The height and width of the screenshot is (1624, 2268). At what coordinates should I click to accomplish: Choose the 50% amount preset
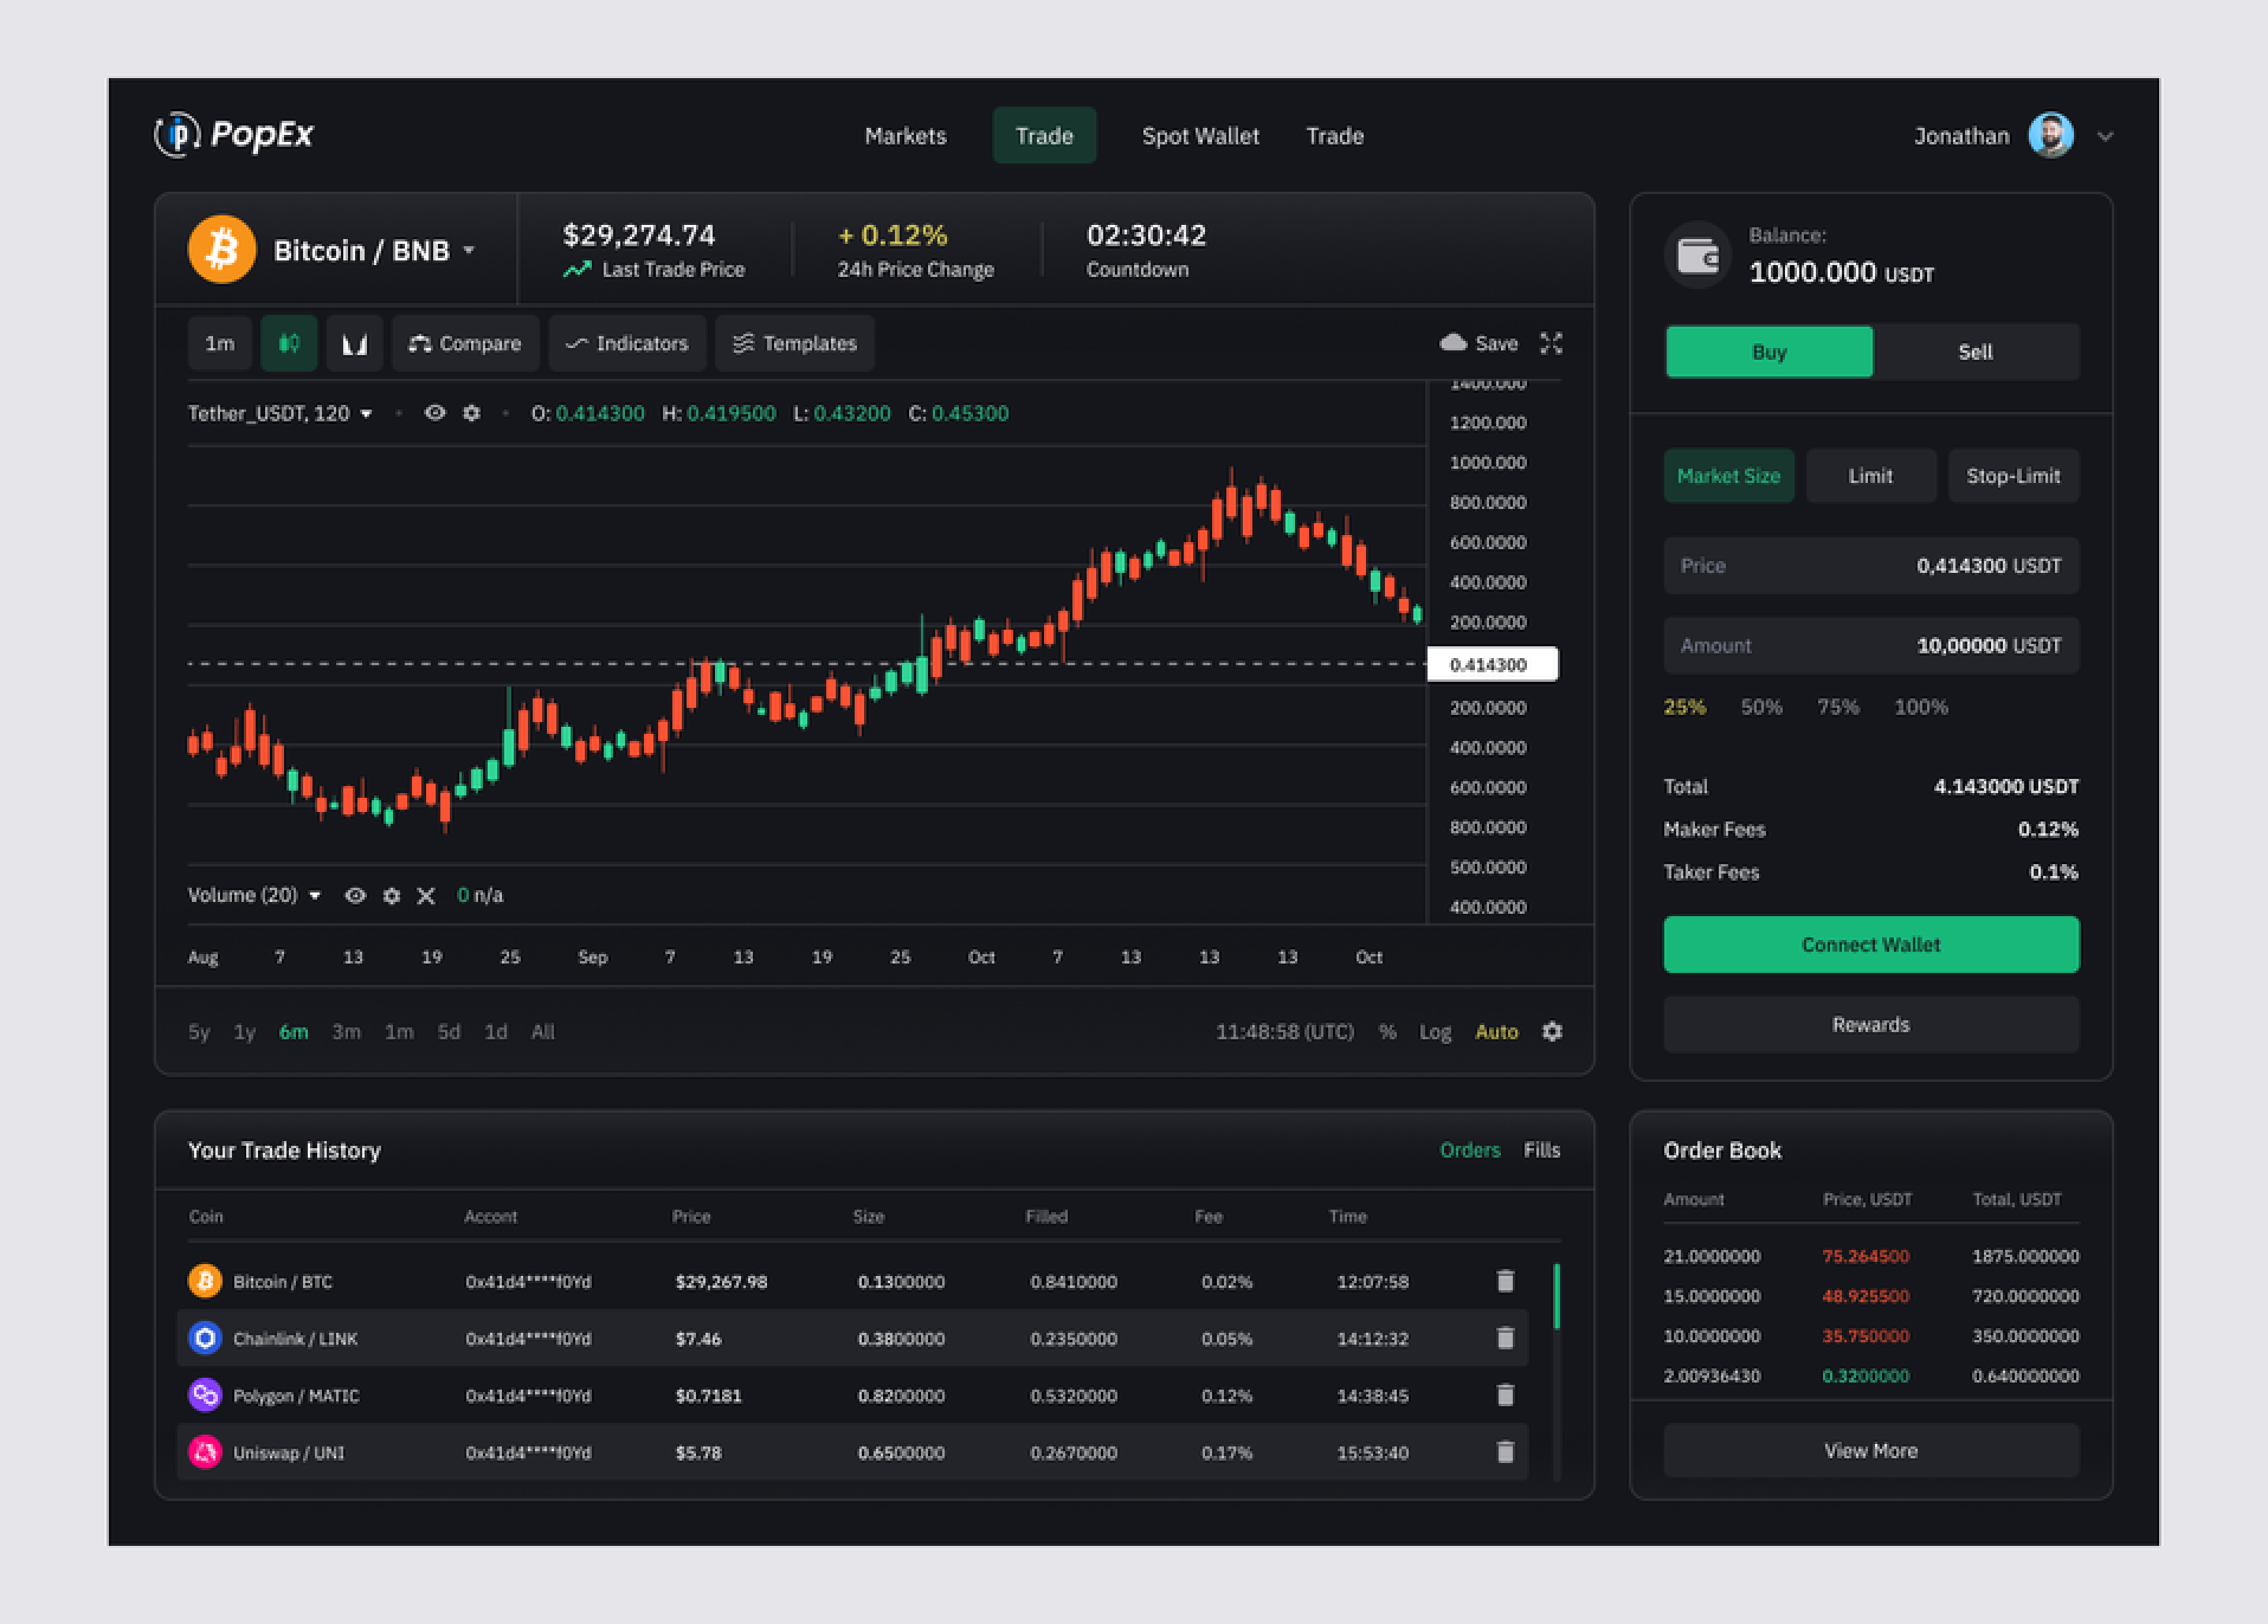click(x=1761, y=707)
